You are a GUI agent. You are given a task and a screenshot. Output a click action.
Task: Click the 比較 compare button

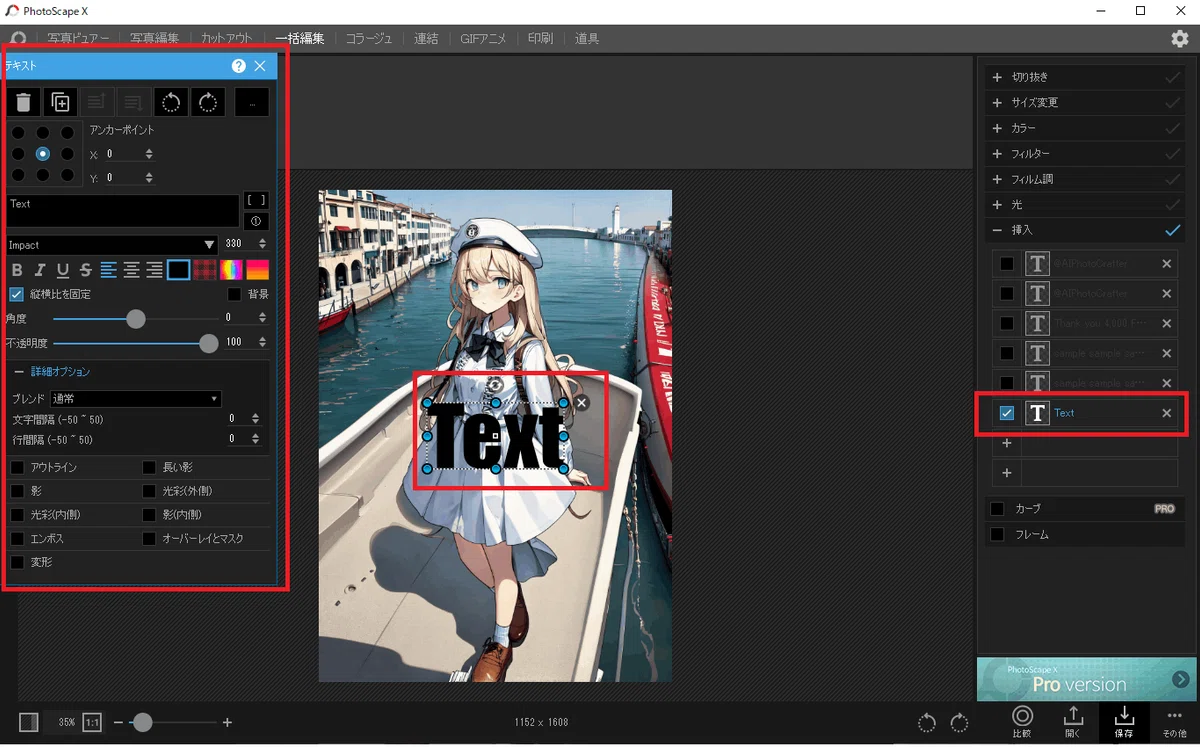coord(1022,721)
